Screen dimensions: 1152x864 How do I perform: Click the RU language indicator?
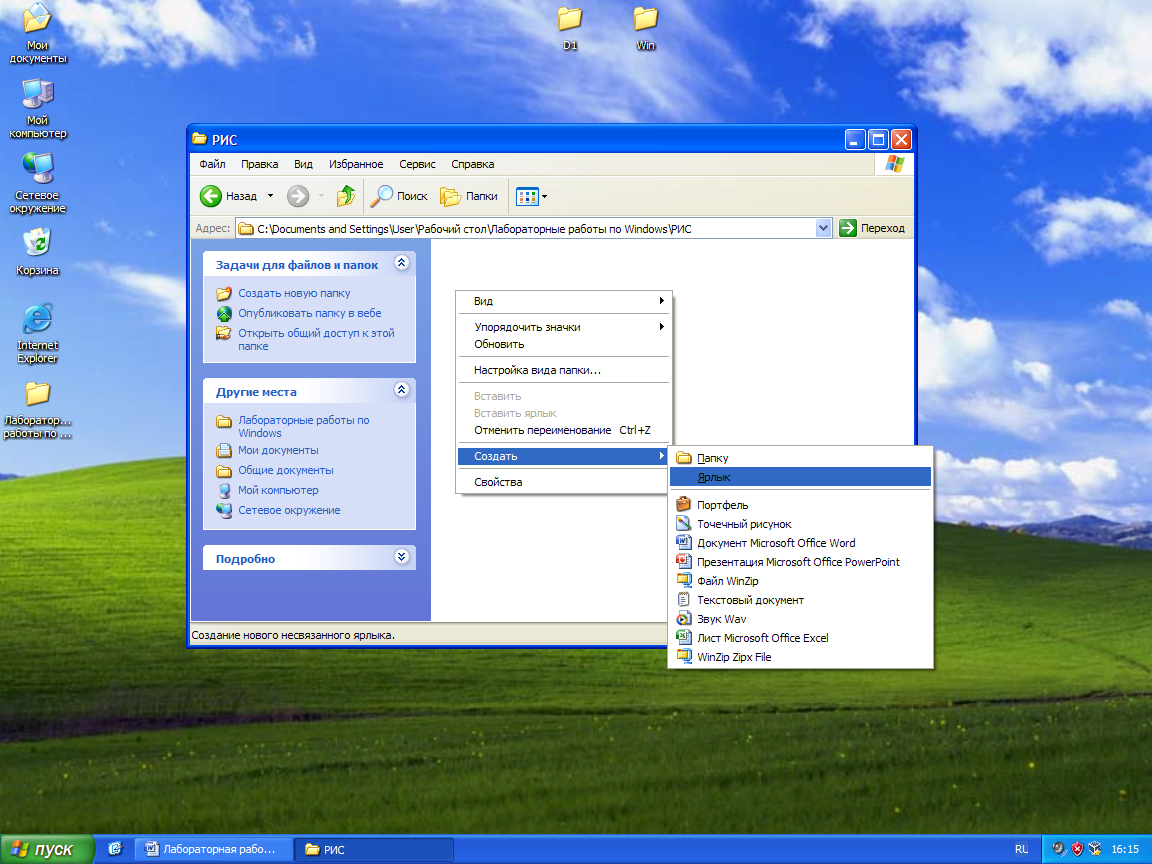(1021, 849)
